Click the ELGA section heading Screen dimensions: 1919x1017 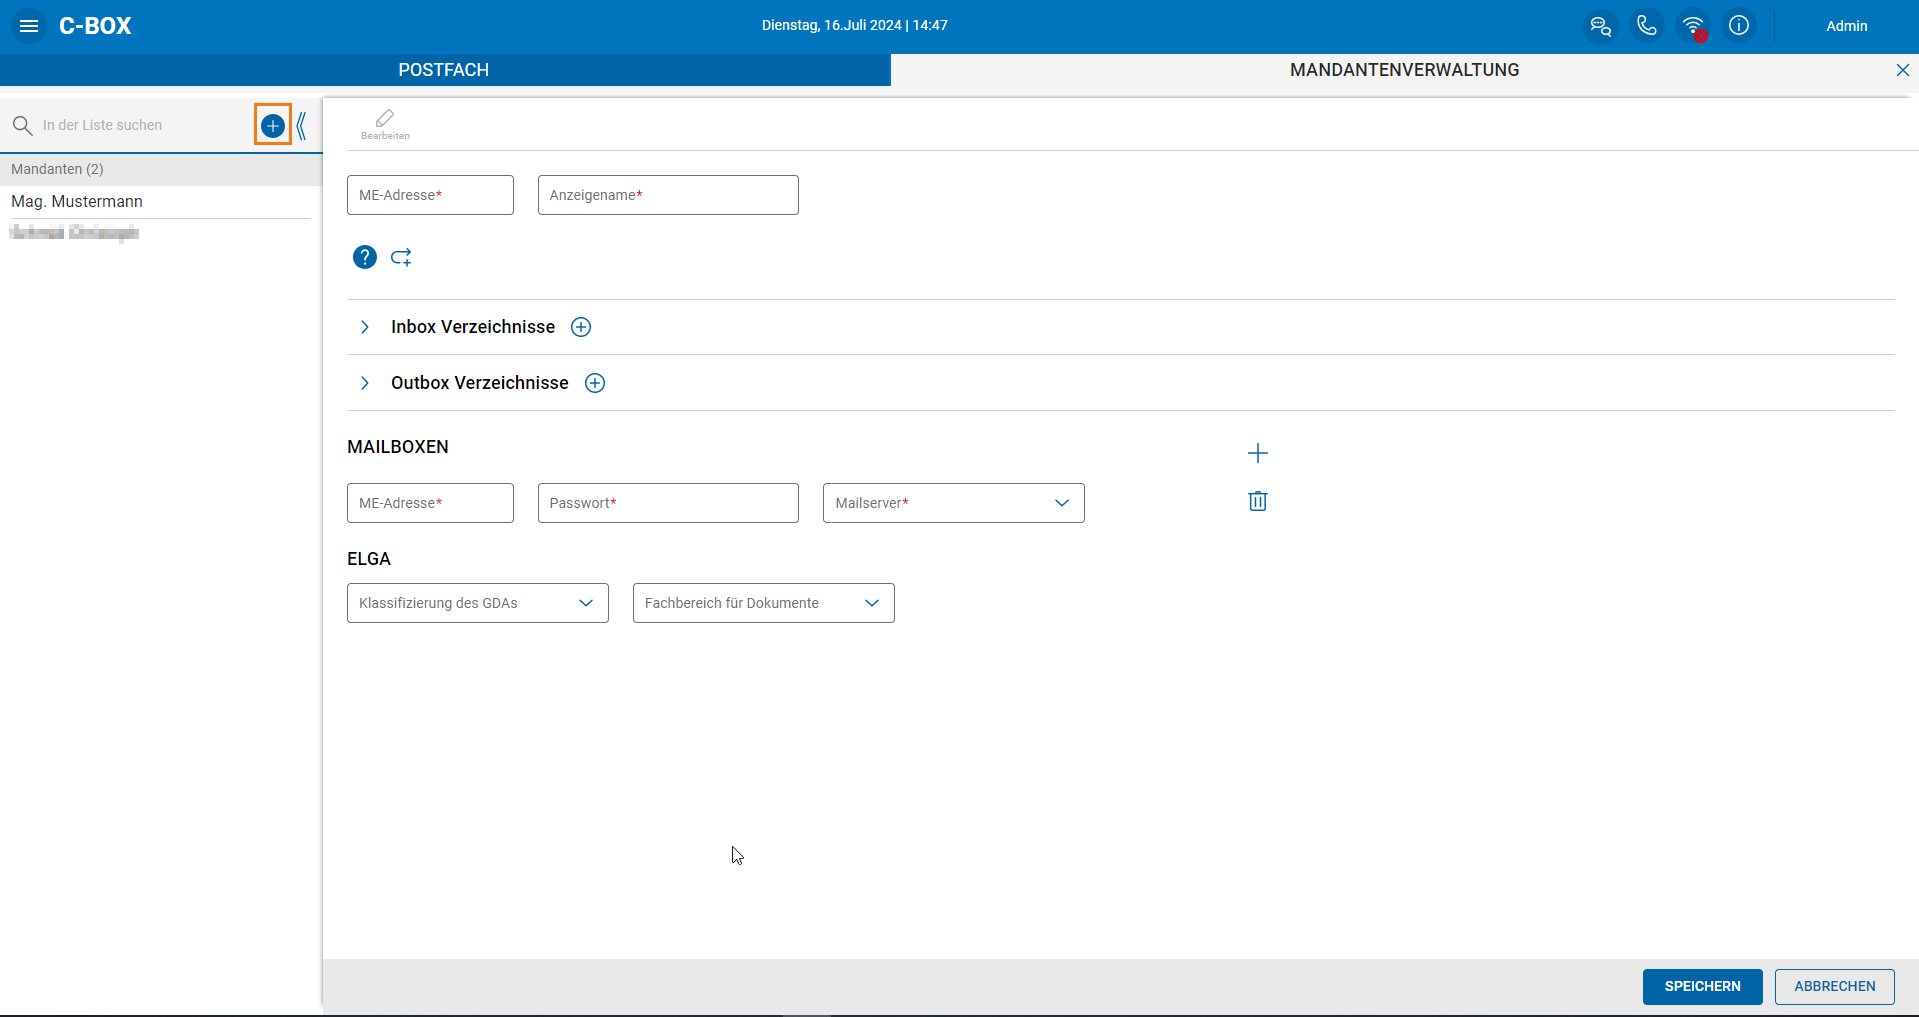(x=369, y=559)
